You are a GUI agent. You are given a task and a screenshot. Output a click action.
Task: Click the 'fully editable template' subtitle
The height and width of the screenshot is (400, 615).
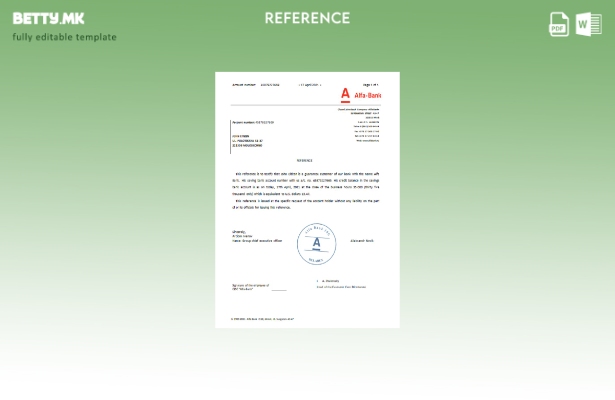point(64,37)
